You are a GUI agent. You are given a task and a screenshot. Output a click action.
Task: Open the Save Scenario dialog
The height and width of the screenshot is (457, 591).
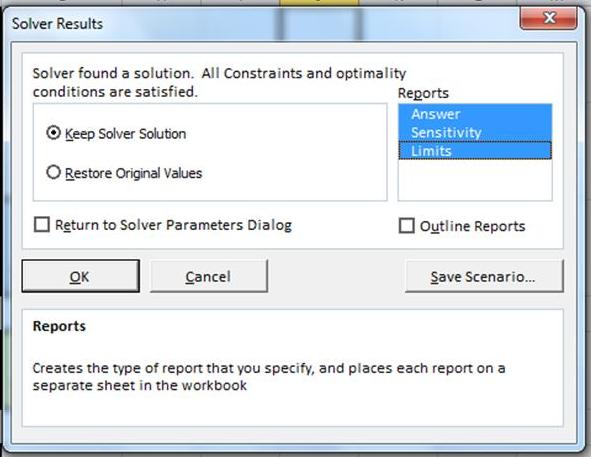484,276
